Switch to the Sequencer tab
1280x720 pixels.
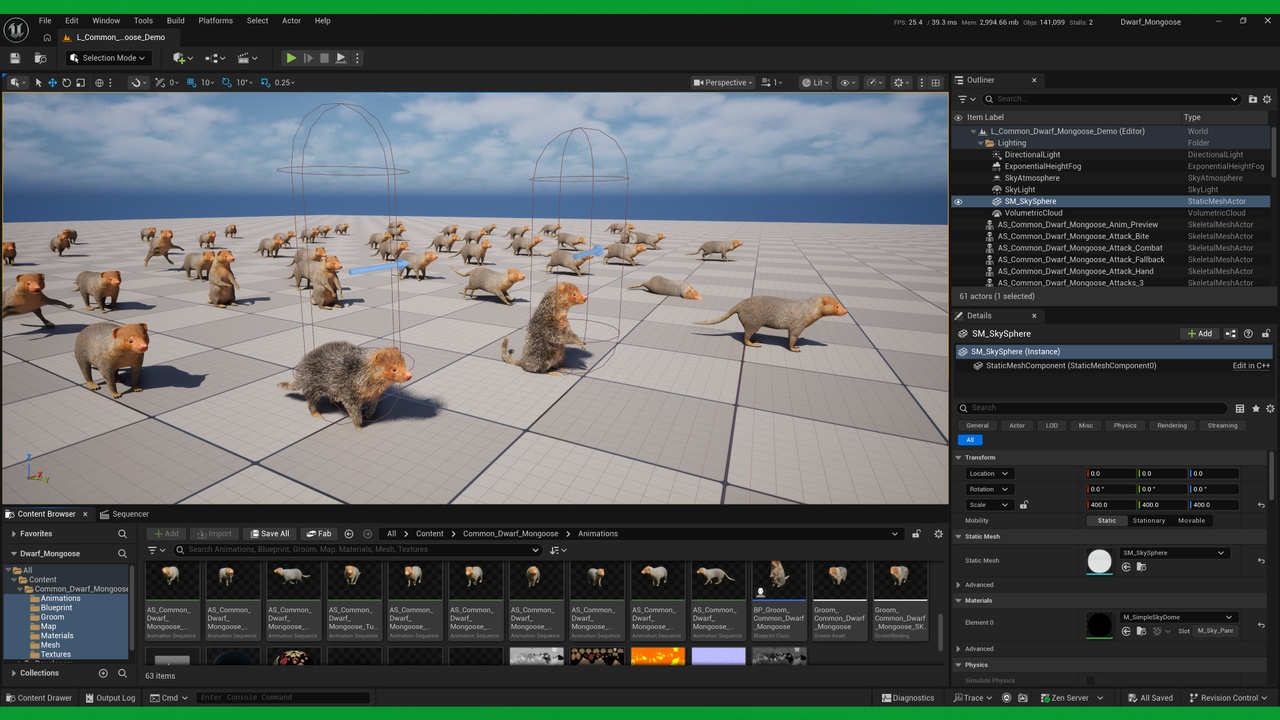coord(124,514)
